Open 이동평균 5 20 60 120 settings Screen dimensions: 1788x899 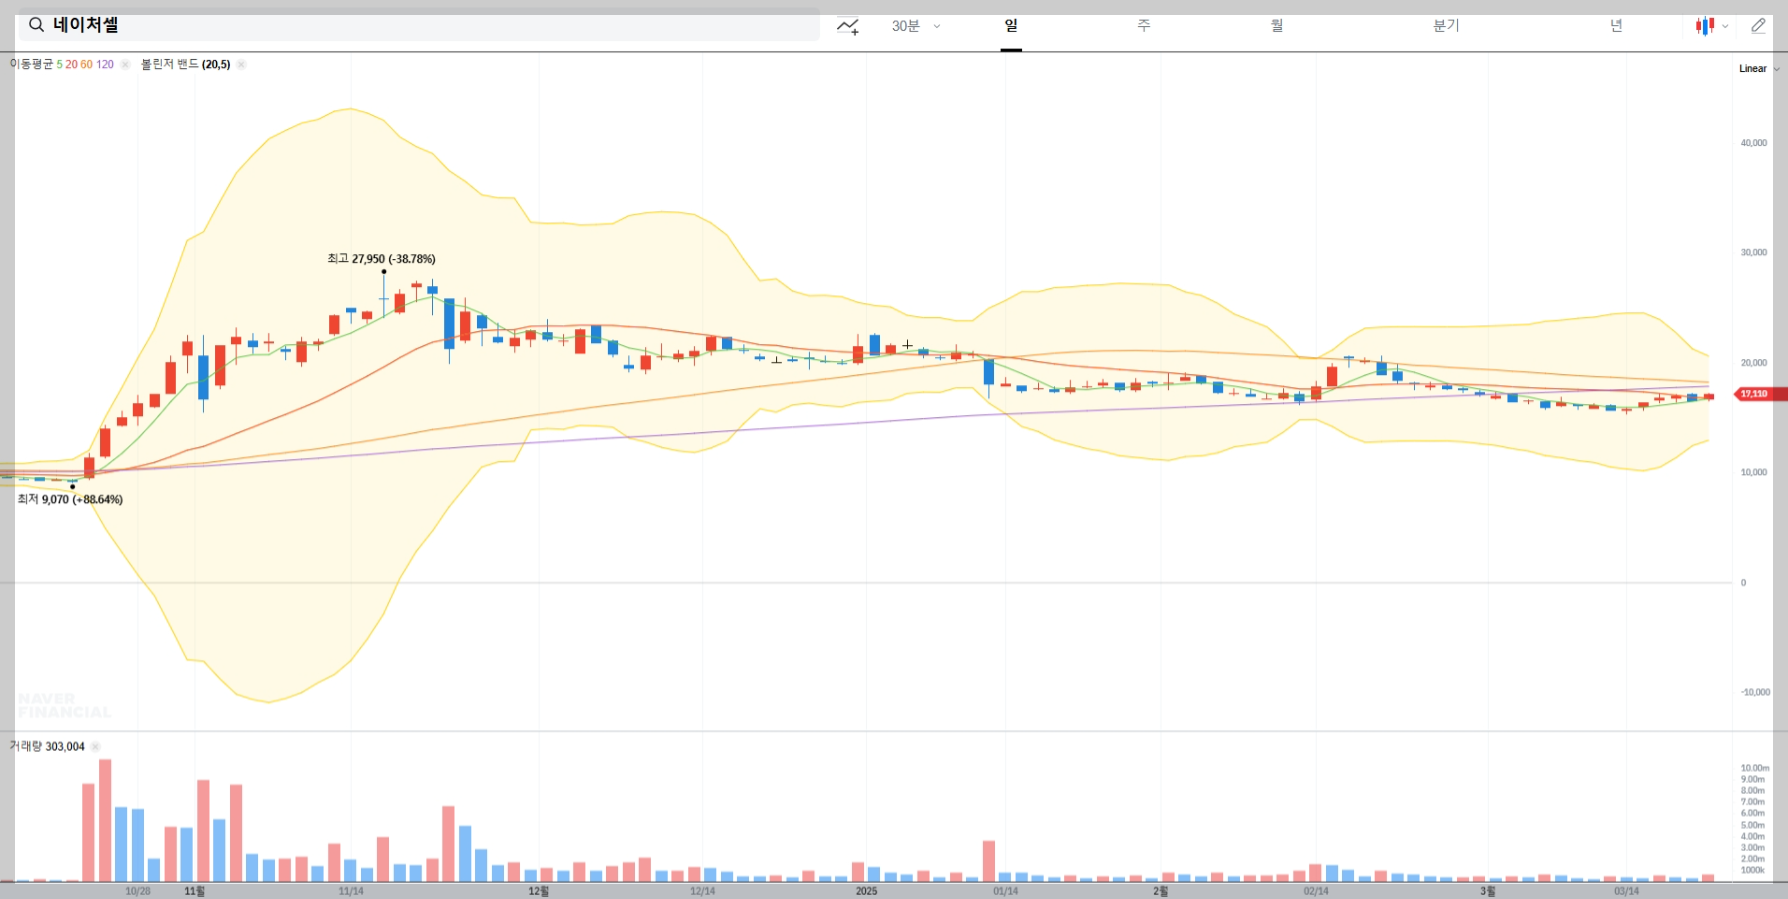click(x=62, y=64)
